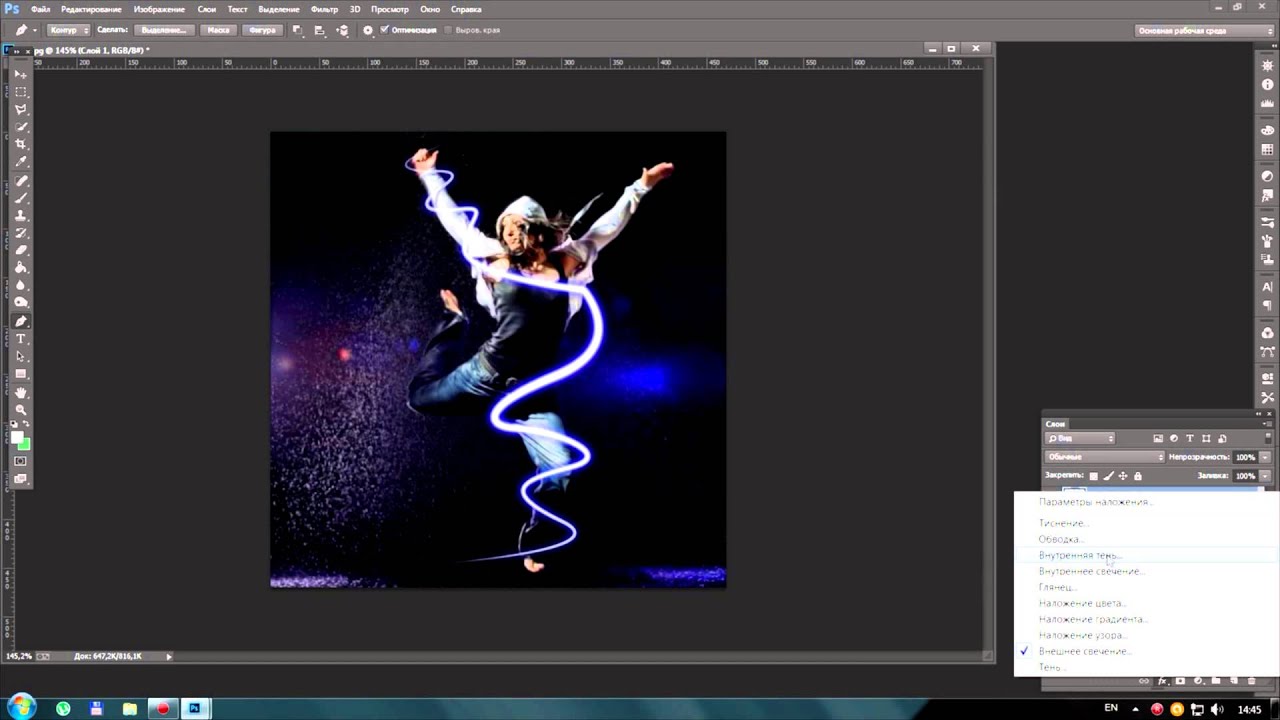Viewport: 1280px width, 720px height.
Task: Select the Path Selection arrow tool
Action: click(21, 356)
